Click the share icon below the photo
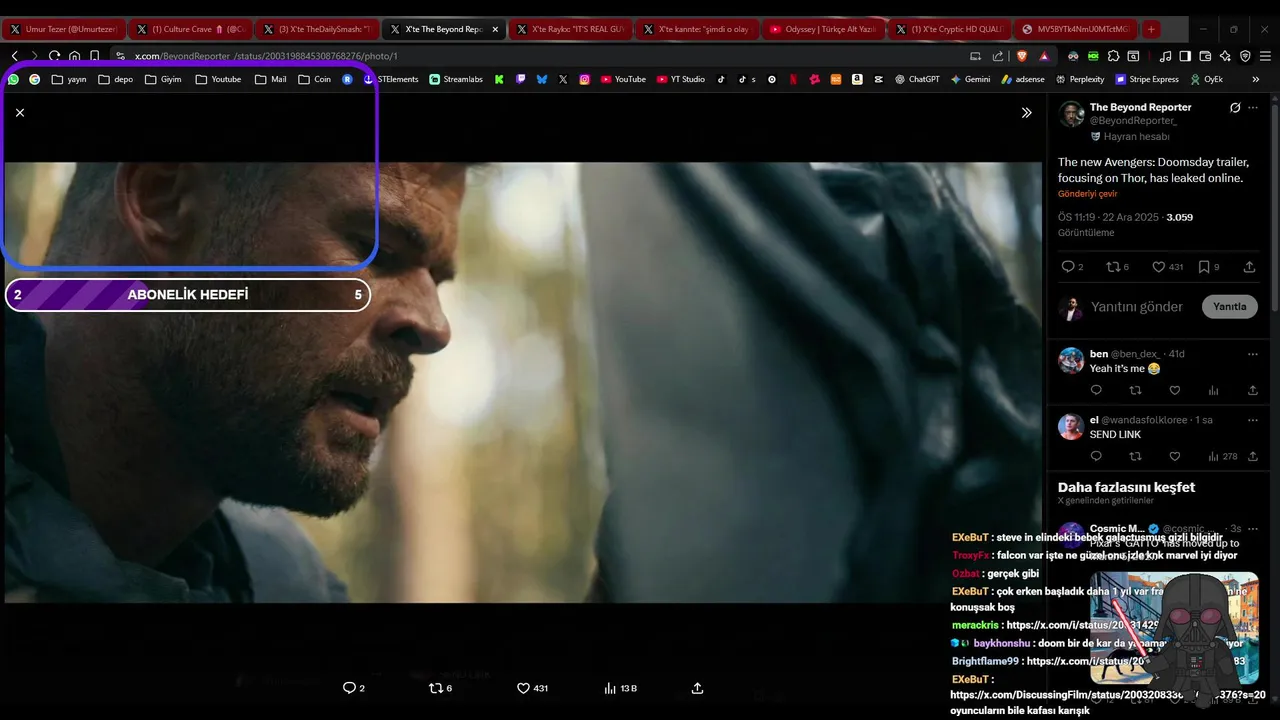This screenshot has height=720, width=1280. click(x=698, y=688)
